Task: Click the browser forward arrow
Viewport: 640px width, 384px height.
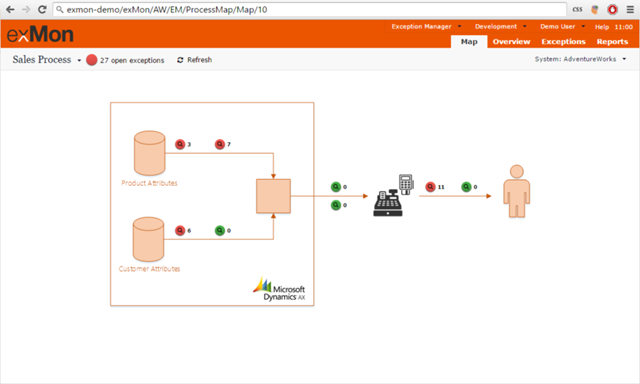Action: tap(26, 9)
